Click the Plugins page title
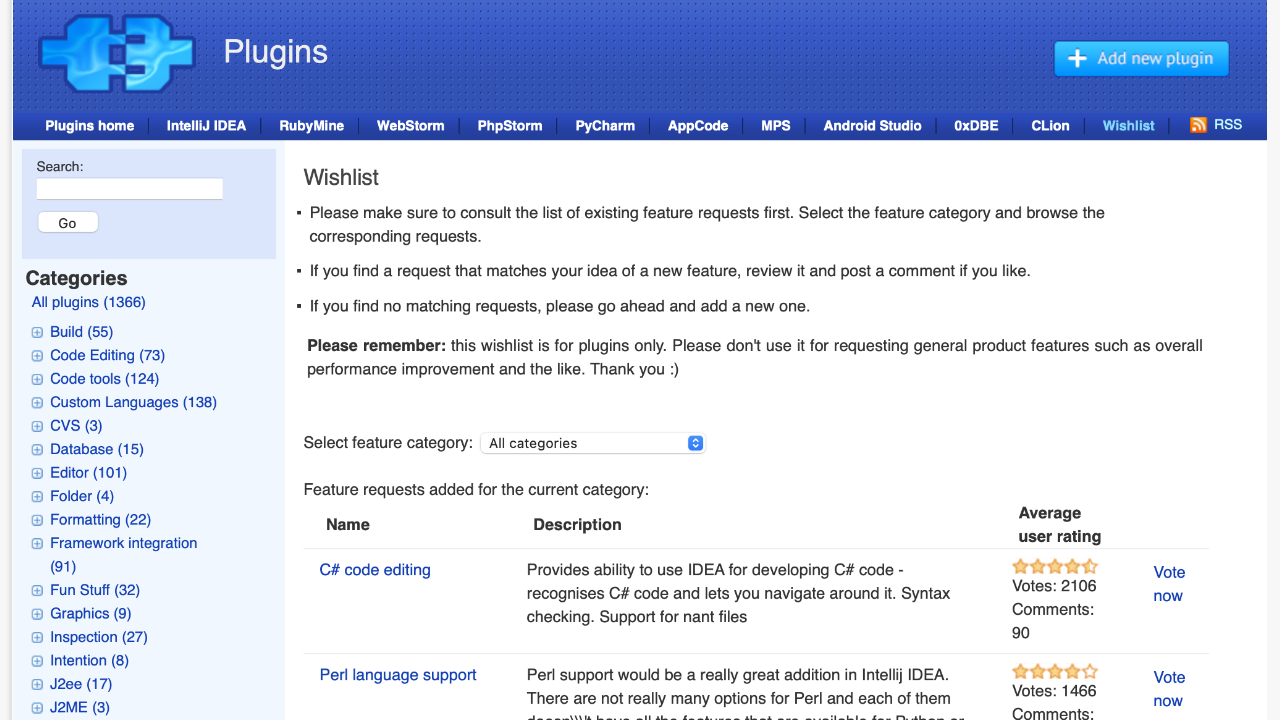 pyautogui.click(x=276, y=52)
